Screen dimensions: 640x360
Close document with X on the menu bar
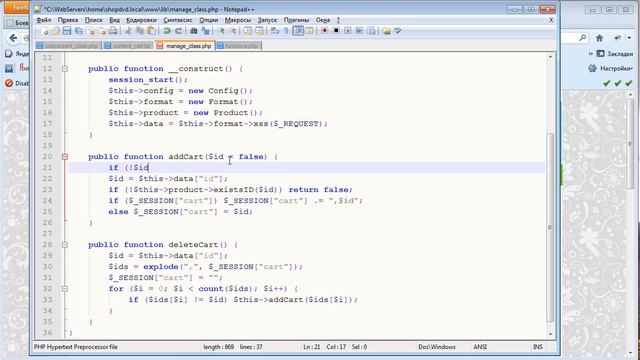point(551,20)
